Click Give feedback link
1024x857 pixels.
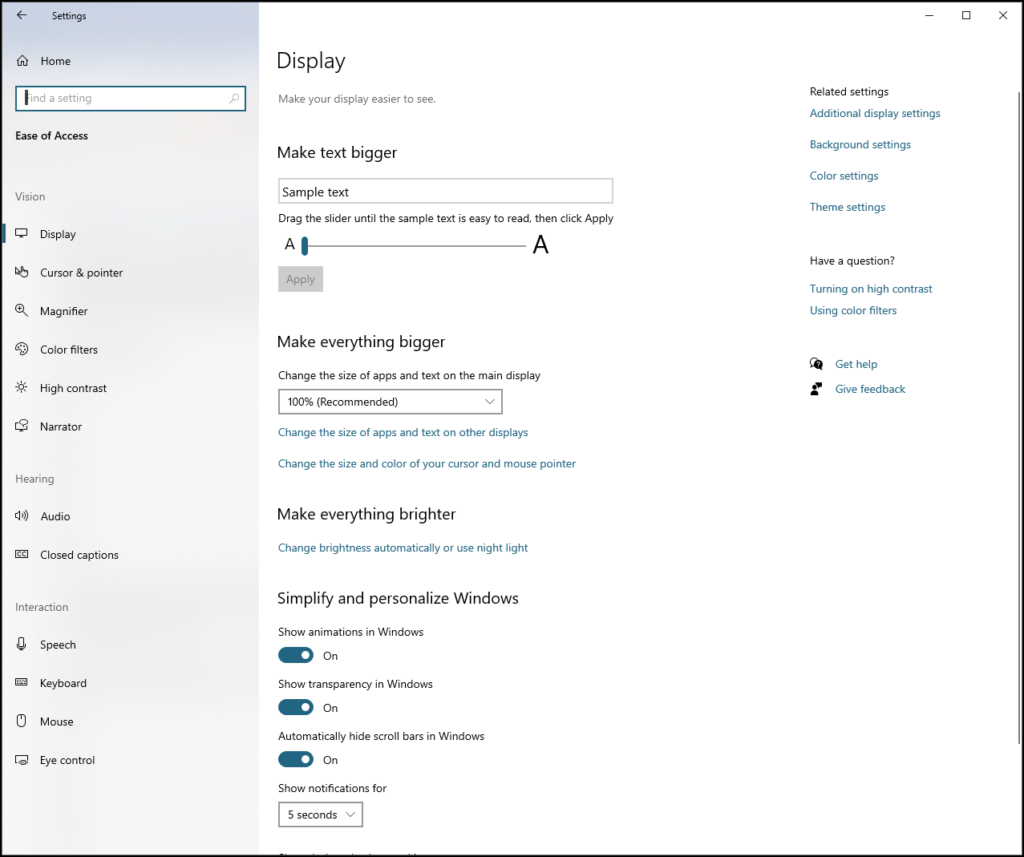click(x=870, y=389)
